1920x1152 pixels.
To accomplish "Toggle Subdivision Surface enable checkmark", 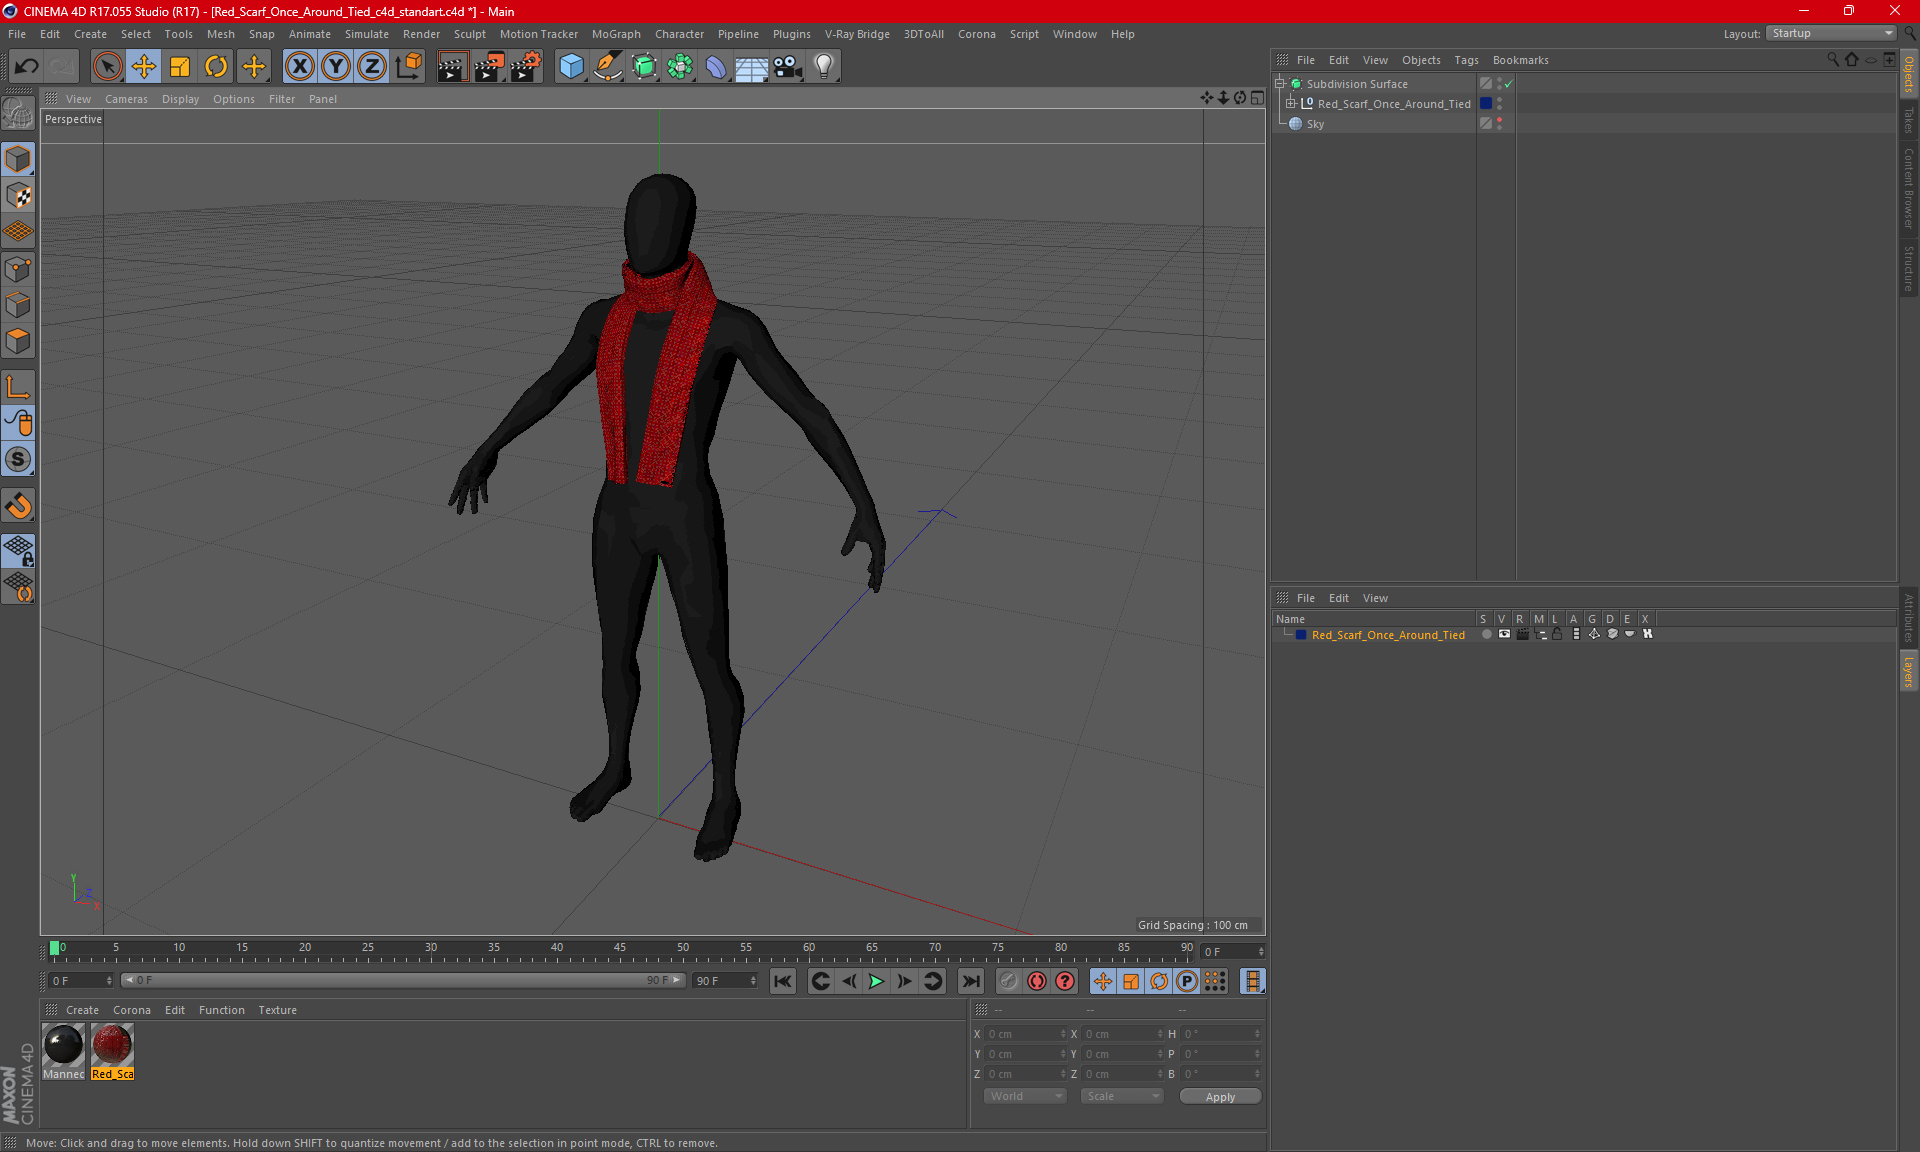I will (x=1508, y=84).
